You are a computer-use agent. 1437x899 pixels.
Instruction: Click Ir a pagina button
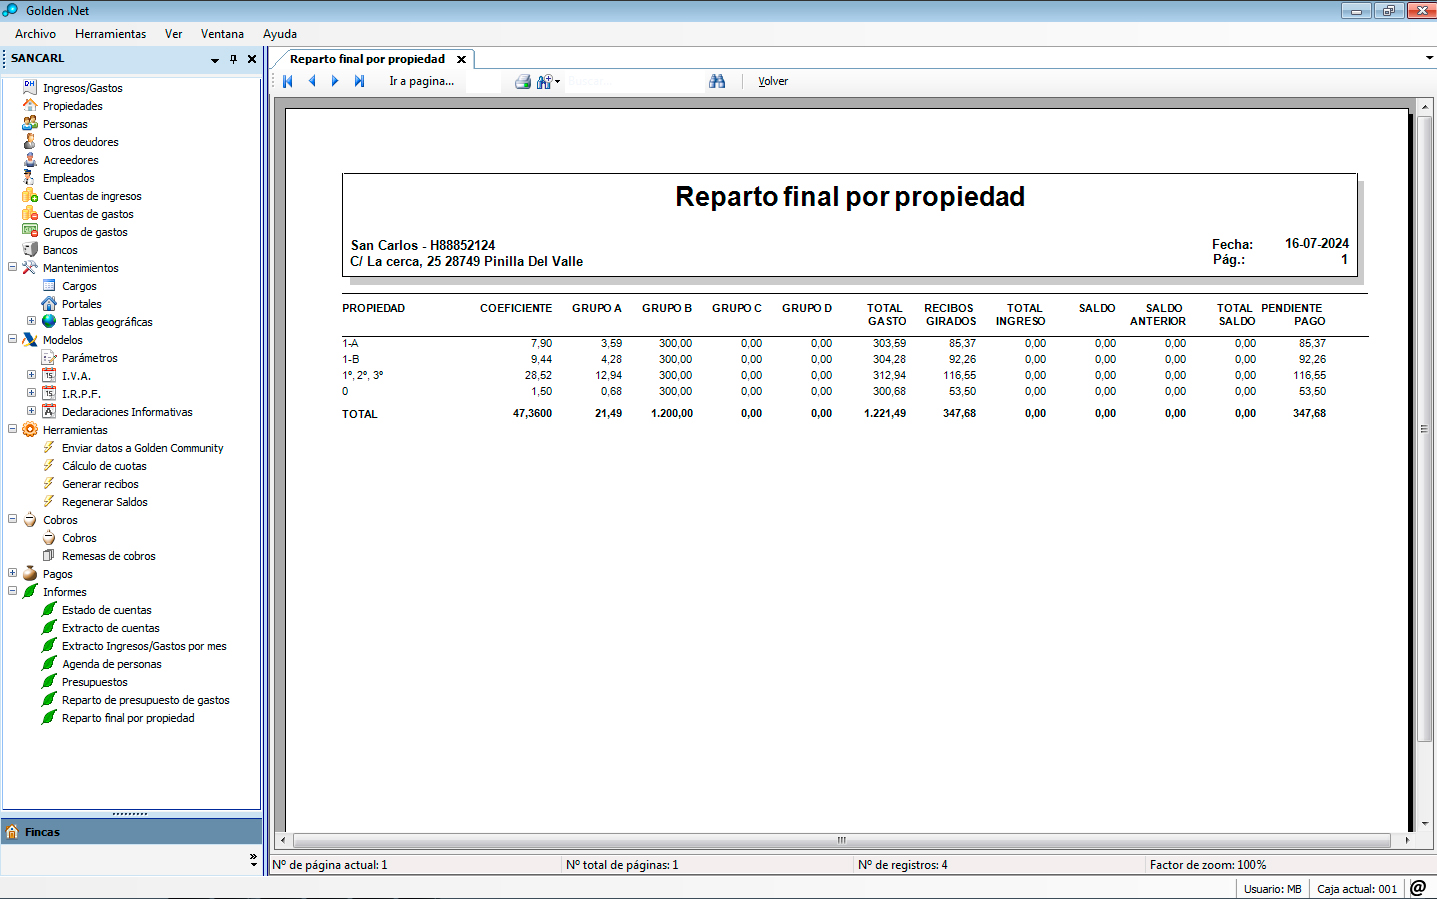coord(421,81)
